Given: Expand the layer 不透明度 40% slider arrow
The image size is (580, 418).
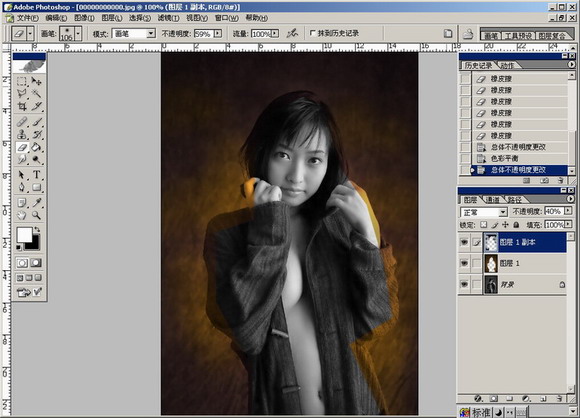Looking at the screenshot, I should 568,211.
